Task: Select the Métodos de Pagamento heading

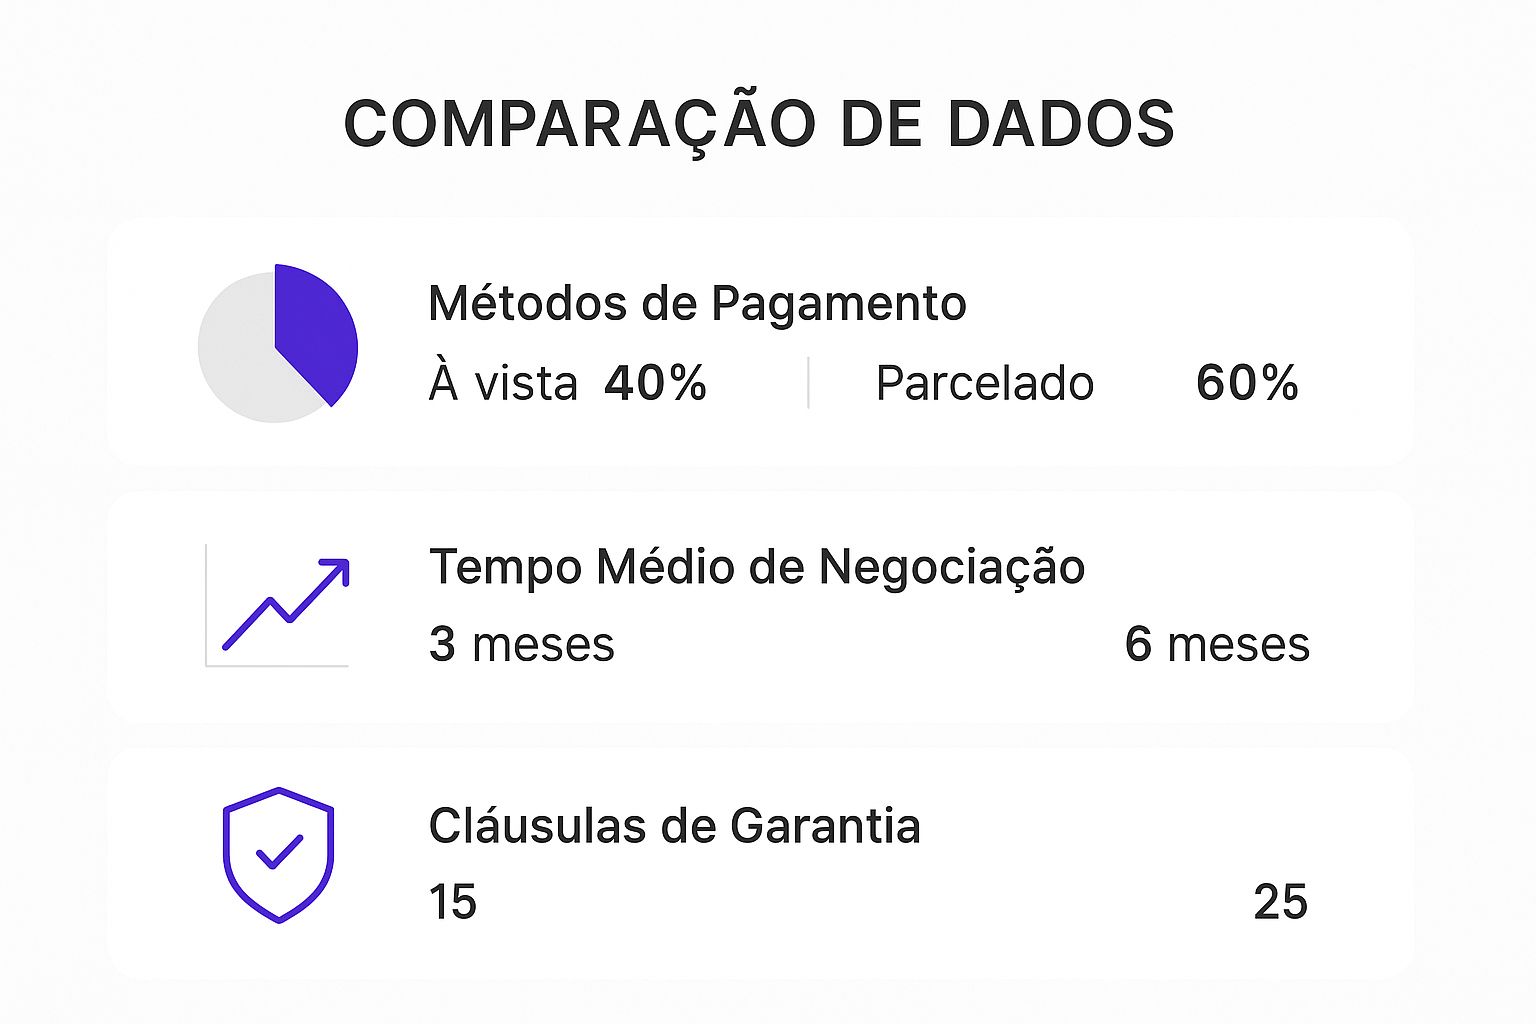Action: (x=697, y=304)
